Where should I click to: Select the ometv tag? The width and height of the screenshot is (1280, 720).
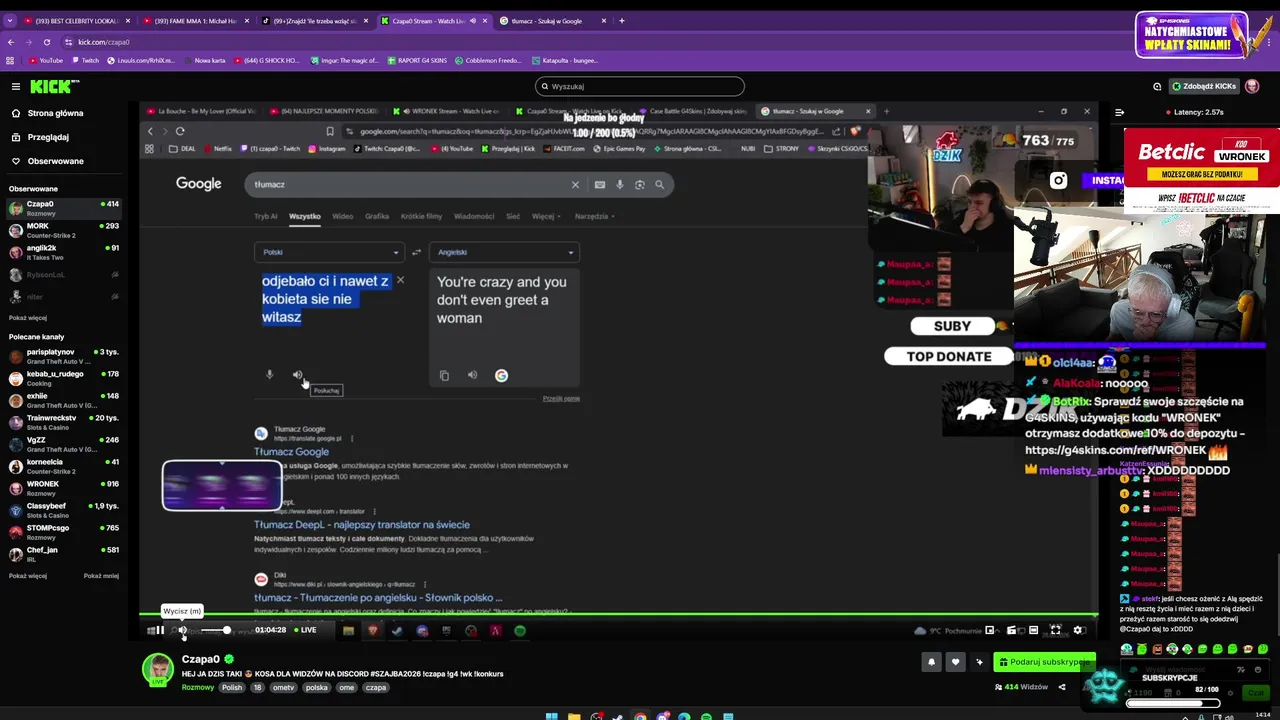[284, 688]
